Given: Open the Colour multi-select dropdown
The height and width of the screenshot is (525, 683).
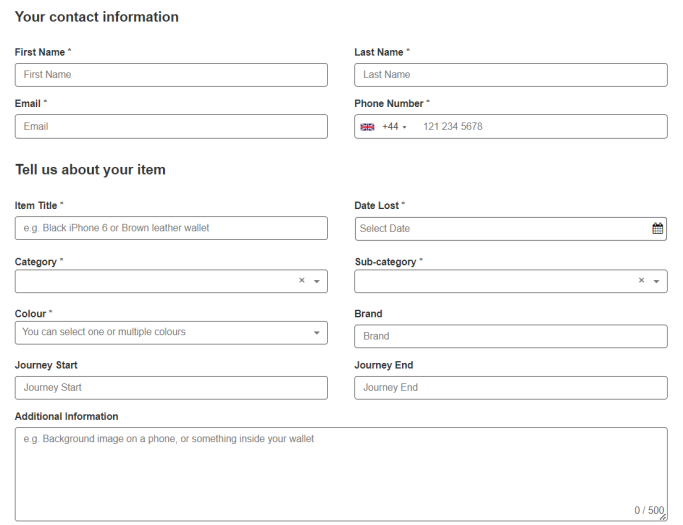Looking at the screenshot, I should 317,333.
